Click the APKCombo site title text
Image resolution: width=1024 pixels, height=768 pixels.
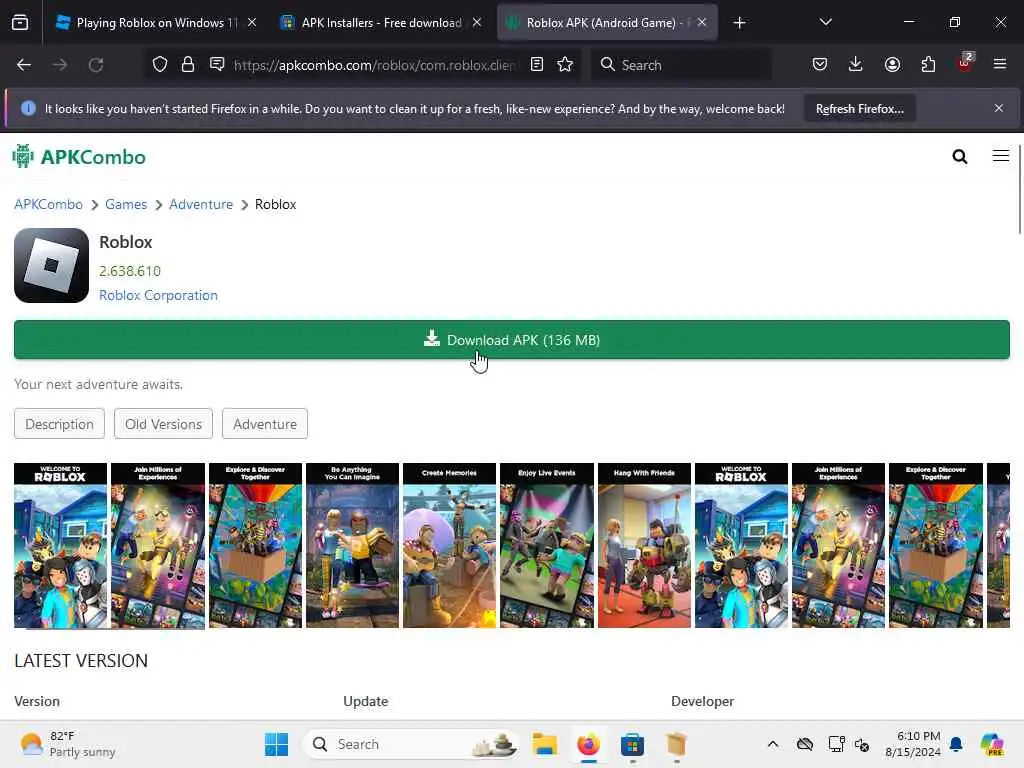pyautogui.click(x=93, y=157)
